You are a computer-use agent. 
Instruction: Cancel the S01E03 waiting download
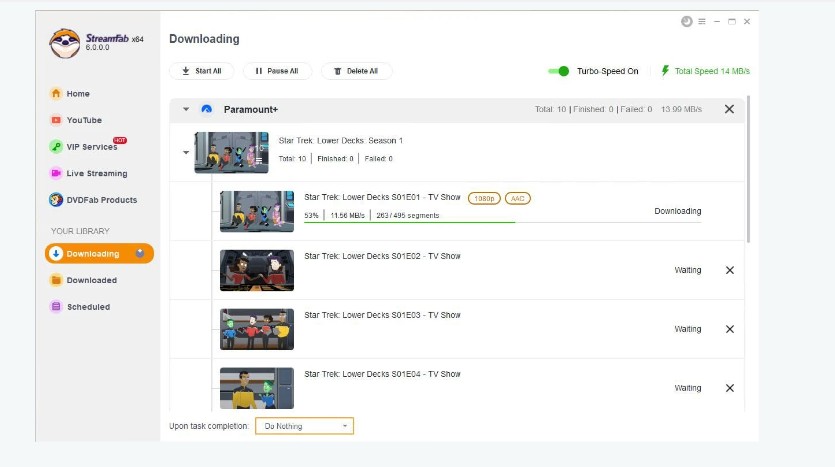point(730,329)
